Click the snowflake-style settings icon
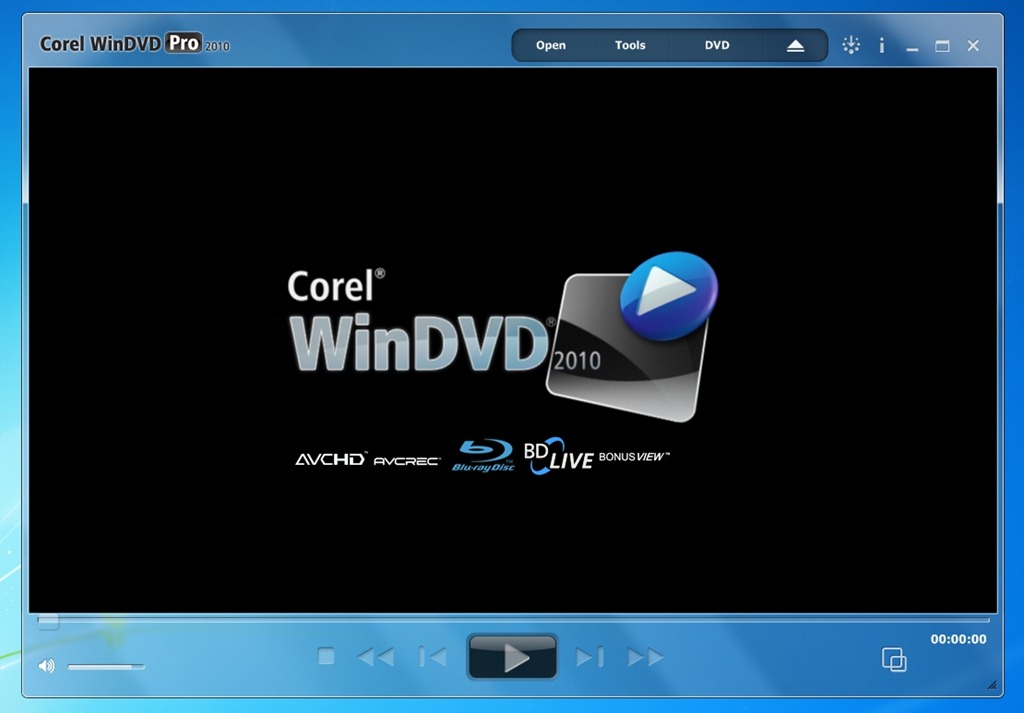 850,45
